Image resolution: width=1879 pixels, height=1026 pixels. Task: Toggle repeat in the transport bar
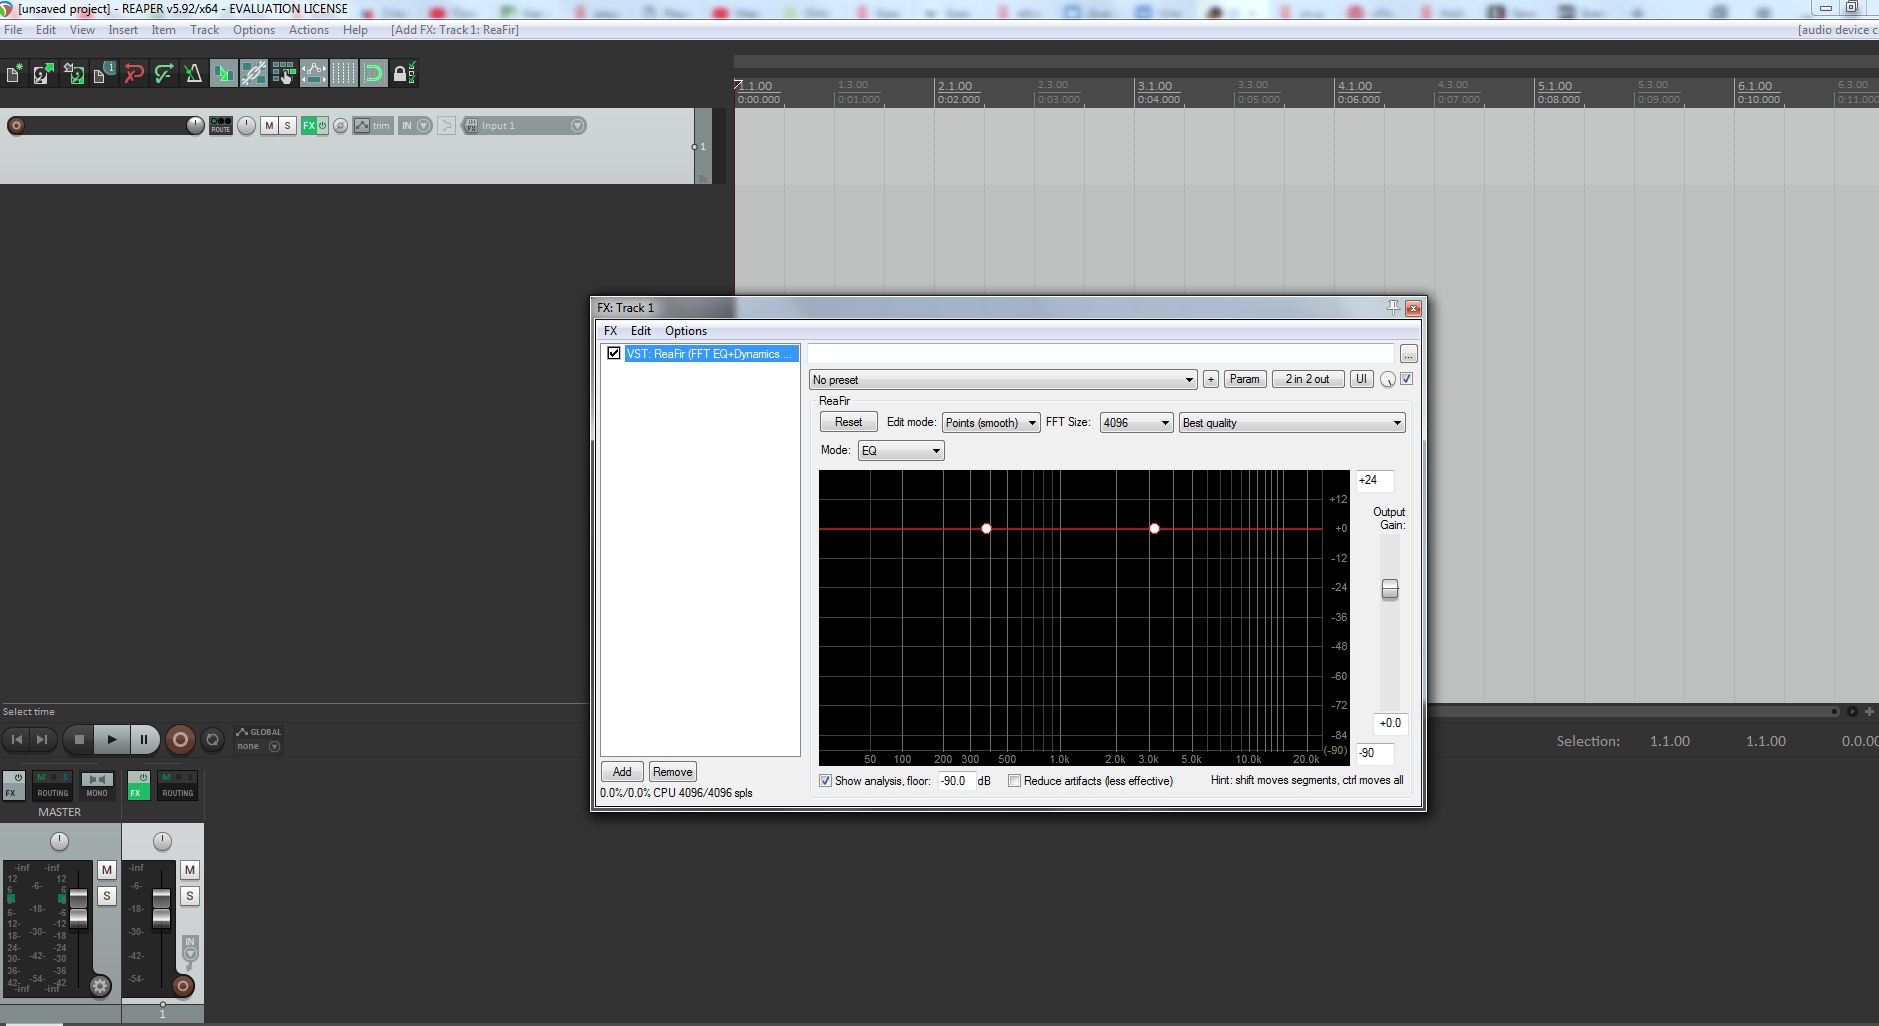tap(212, 740)
